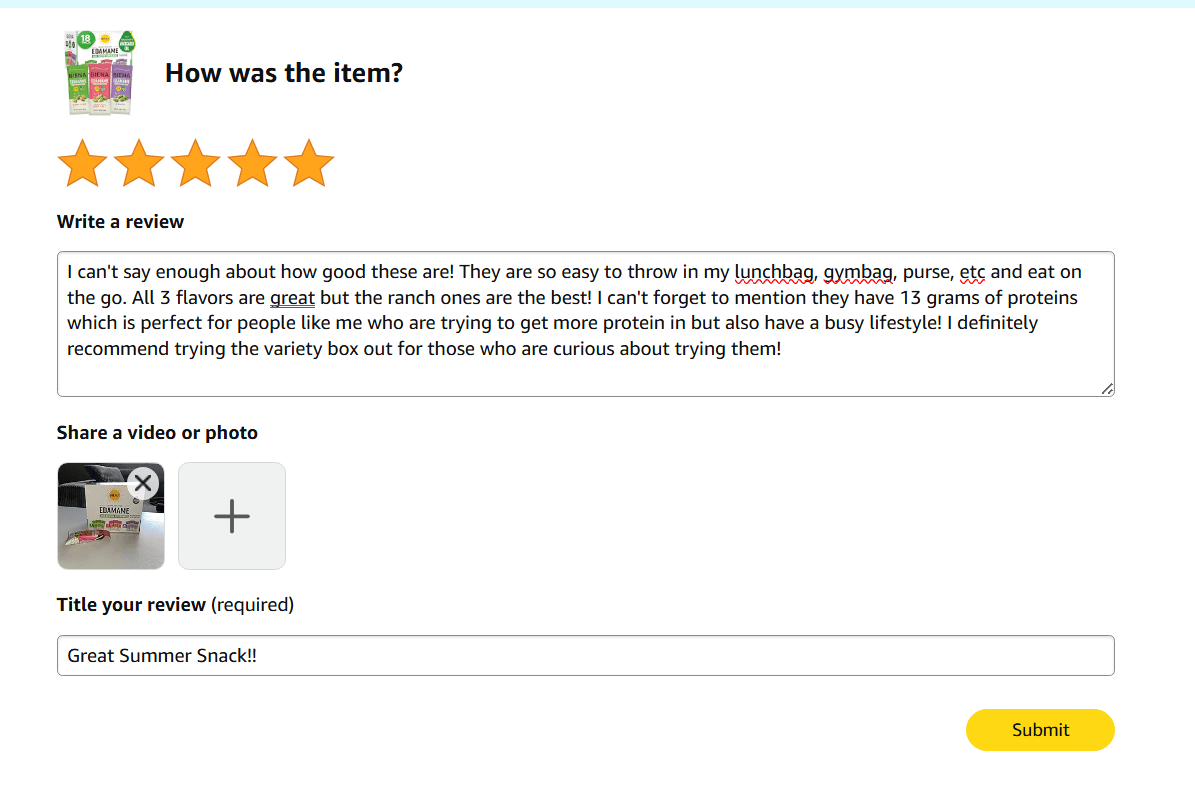1195x787 pixels.
Task: Click the underlined "etc" in the review
Action: tap(972, 272)
